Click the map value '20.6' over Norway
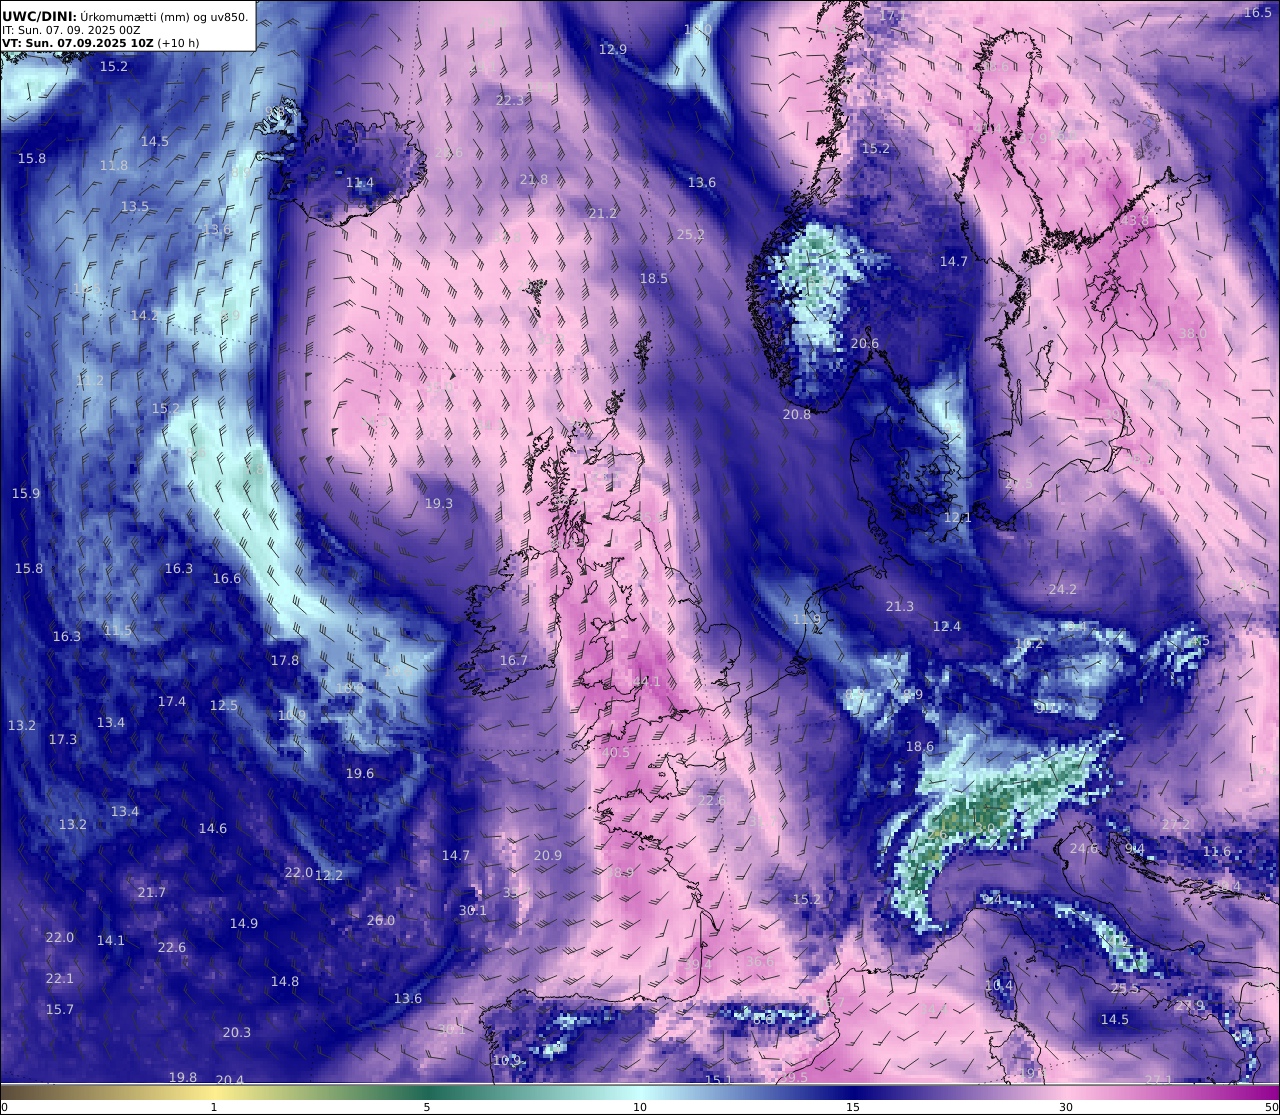The width and height of the screenshot is (1280, 1115). point(865,343)
